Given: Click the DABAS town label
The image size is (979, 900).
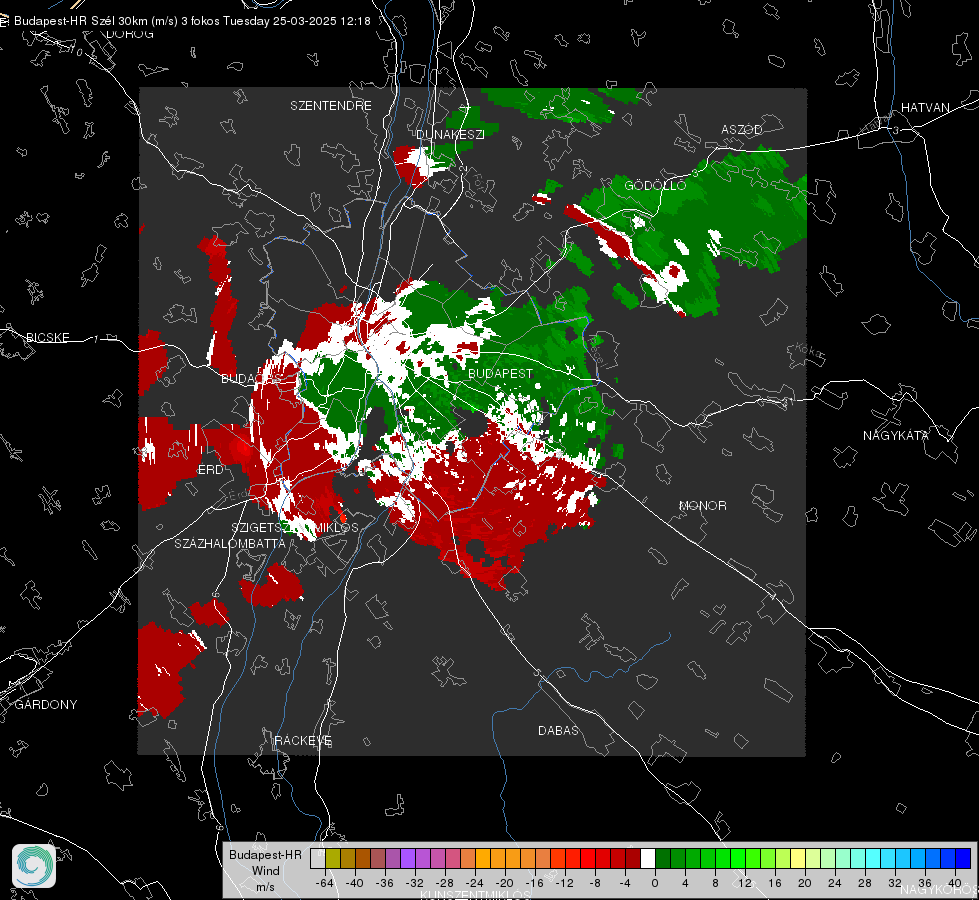Looking at the screenshot, I should [x=558, y=730].
